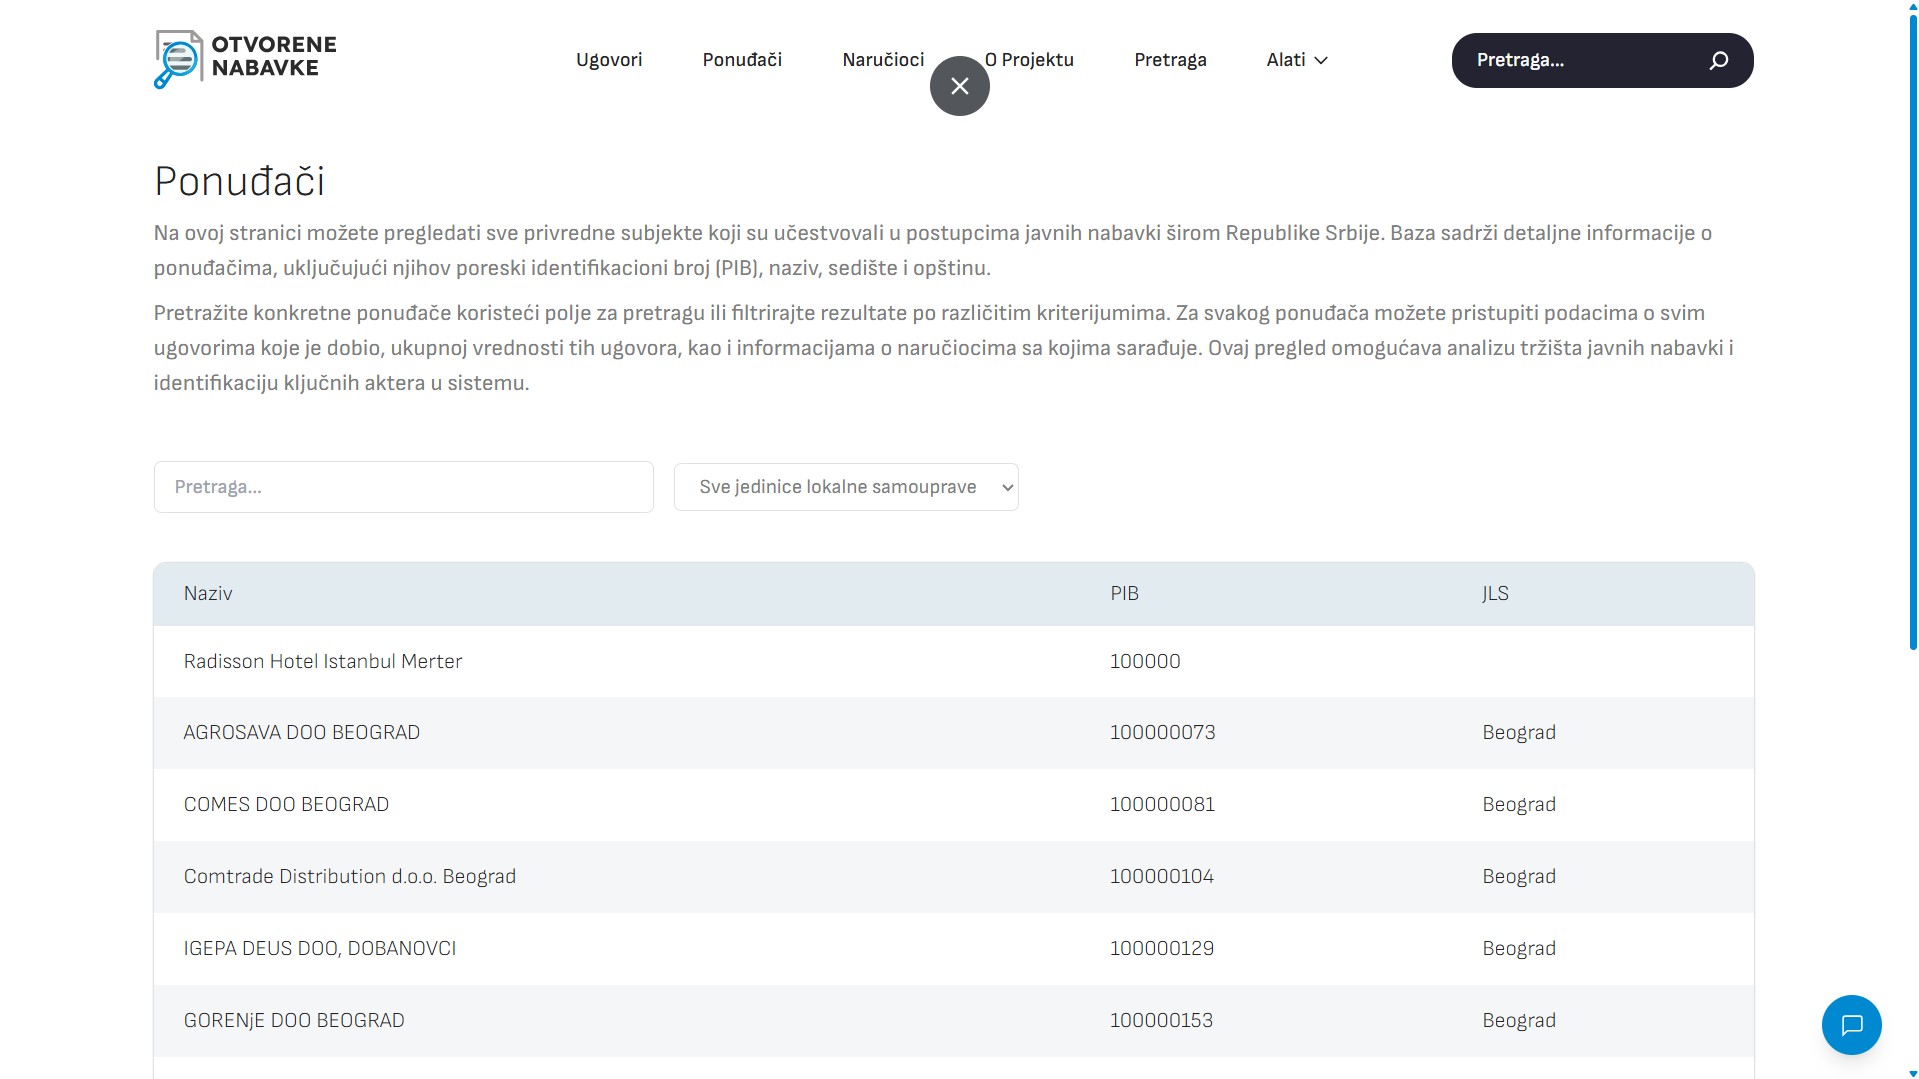The height and width of the screenshot is (1079, 1919).
Task: Click the page vertical scrollbar thumb
Action: tap(1912, 330)
